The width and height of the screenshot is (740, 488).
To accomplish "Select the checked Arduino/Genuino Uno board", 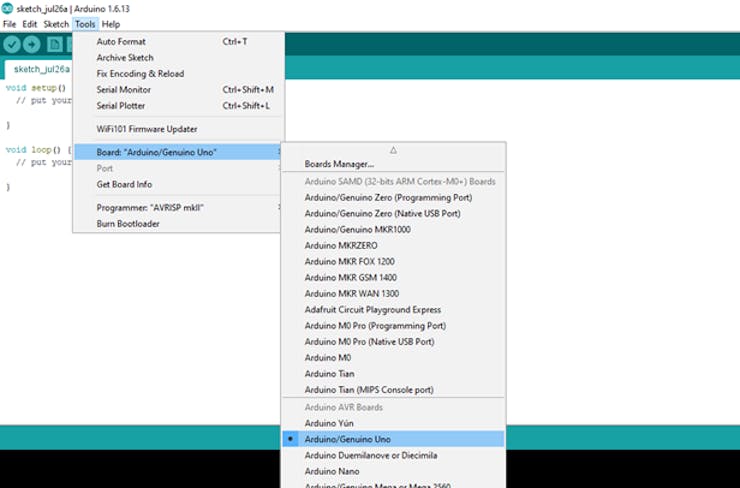I will (x=393, y=439).
